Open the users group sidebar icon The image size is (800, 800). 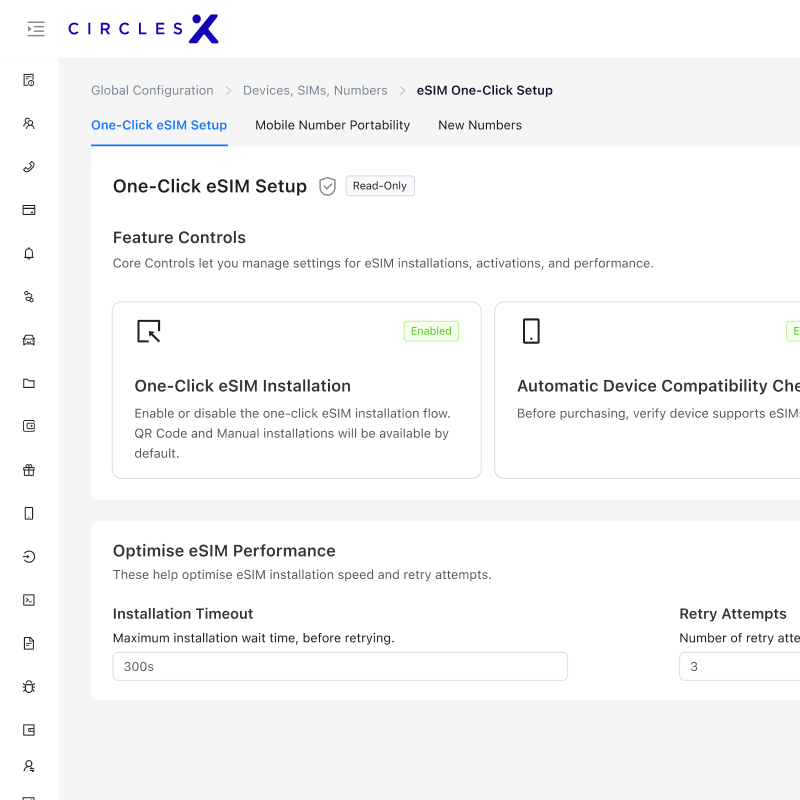(29, 123)
